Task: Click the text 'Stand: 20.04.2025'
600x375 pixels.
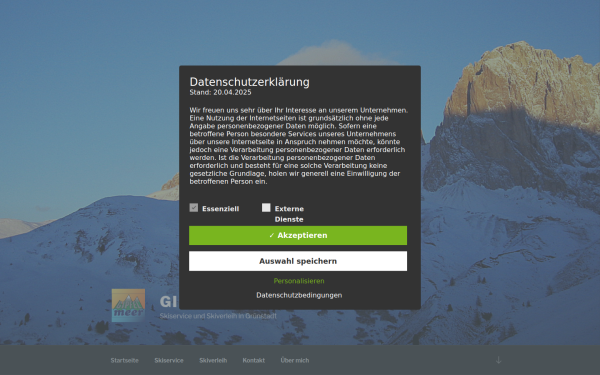Action: click(x=220, y=92)
